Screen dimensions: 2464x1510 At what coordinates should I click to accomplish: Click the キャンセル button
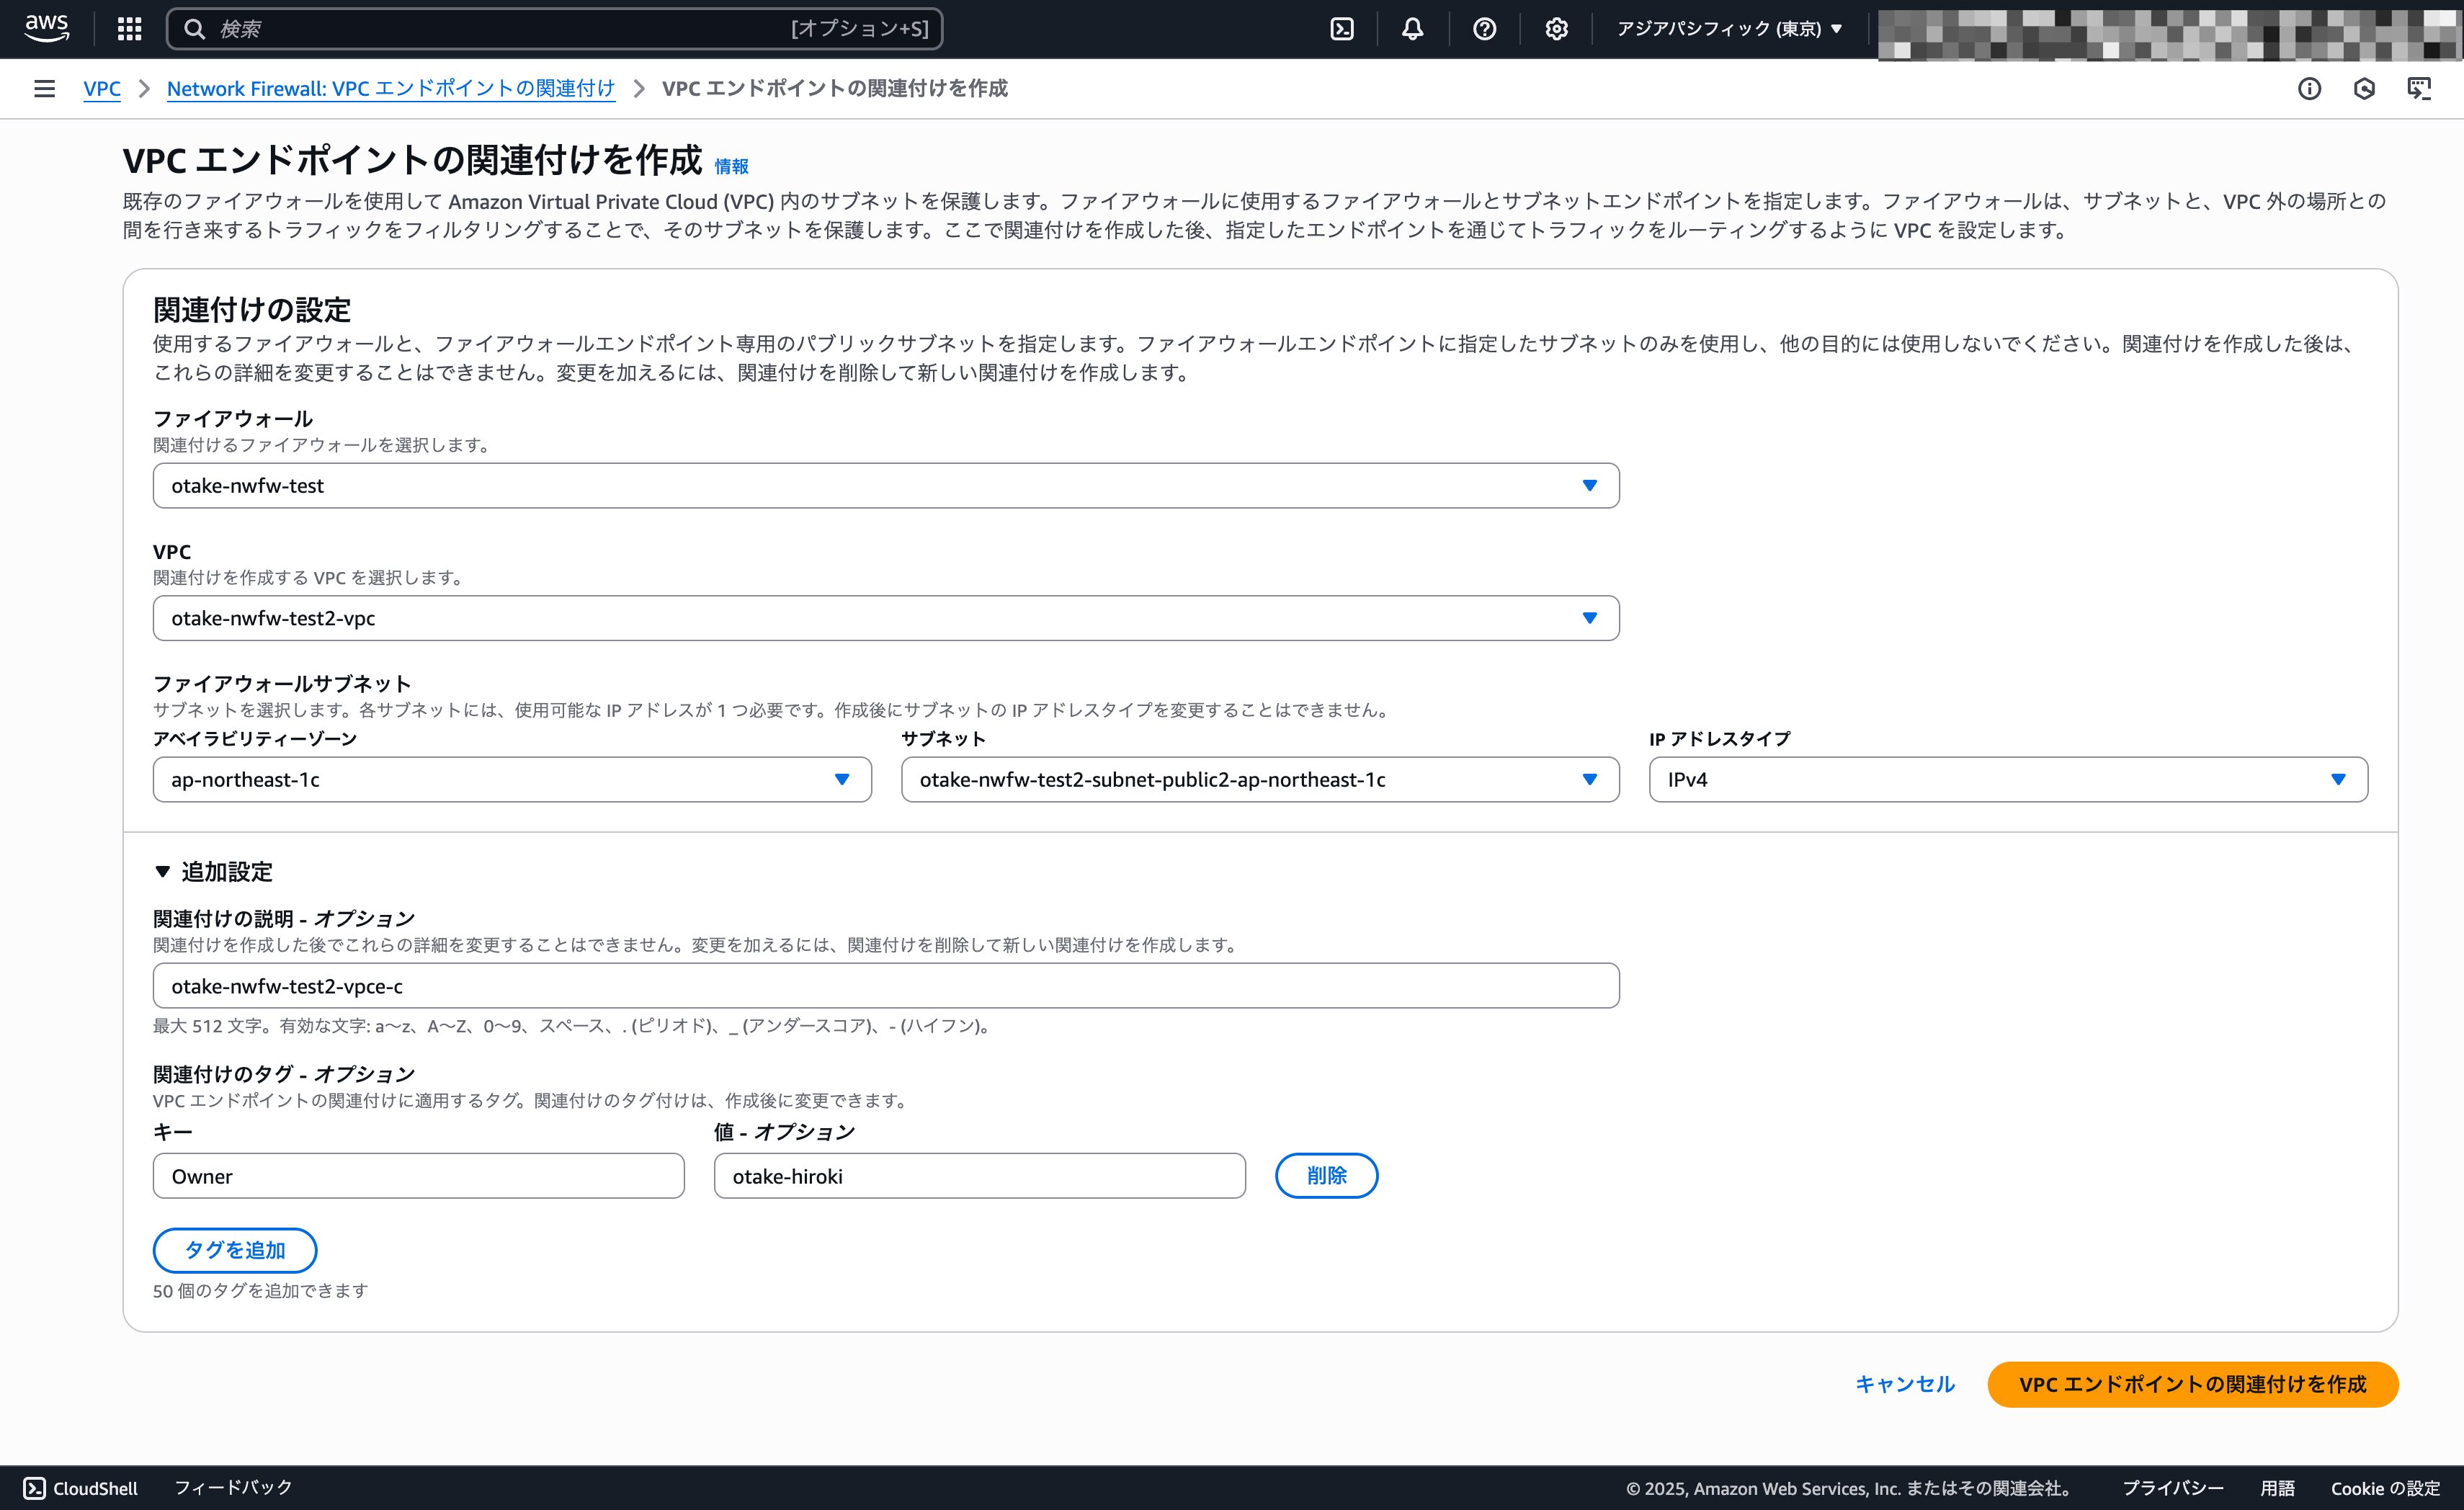coord(1904,1384)
